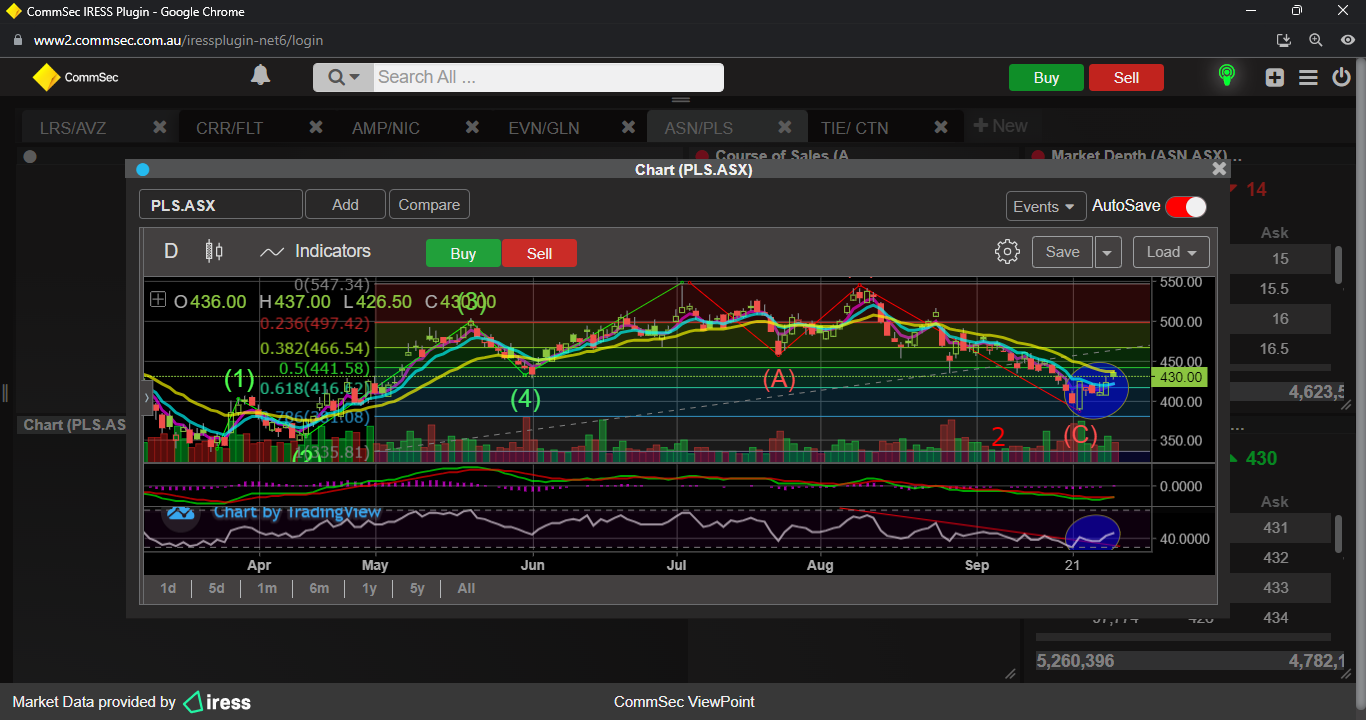The image size is (1366, 720).
Task: Click ask price 15.5 in Market Depth
Action: [x=1274, y=289]
